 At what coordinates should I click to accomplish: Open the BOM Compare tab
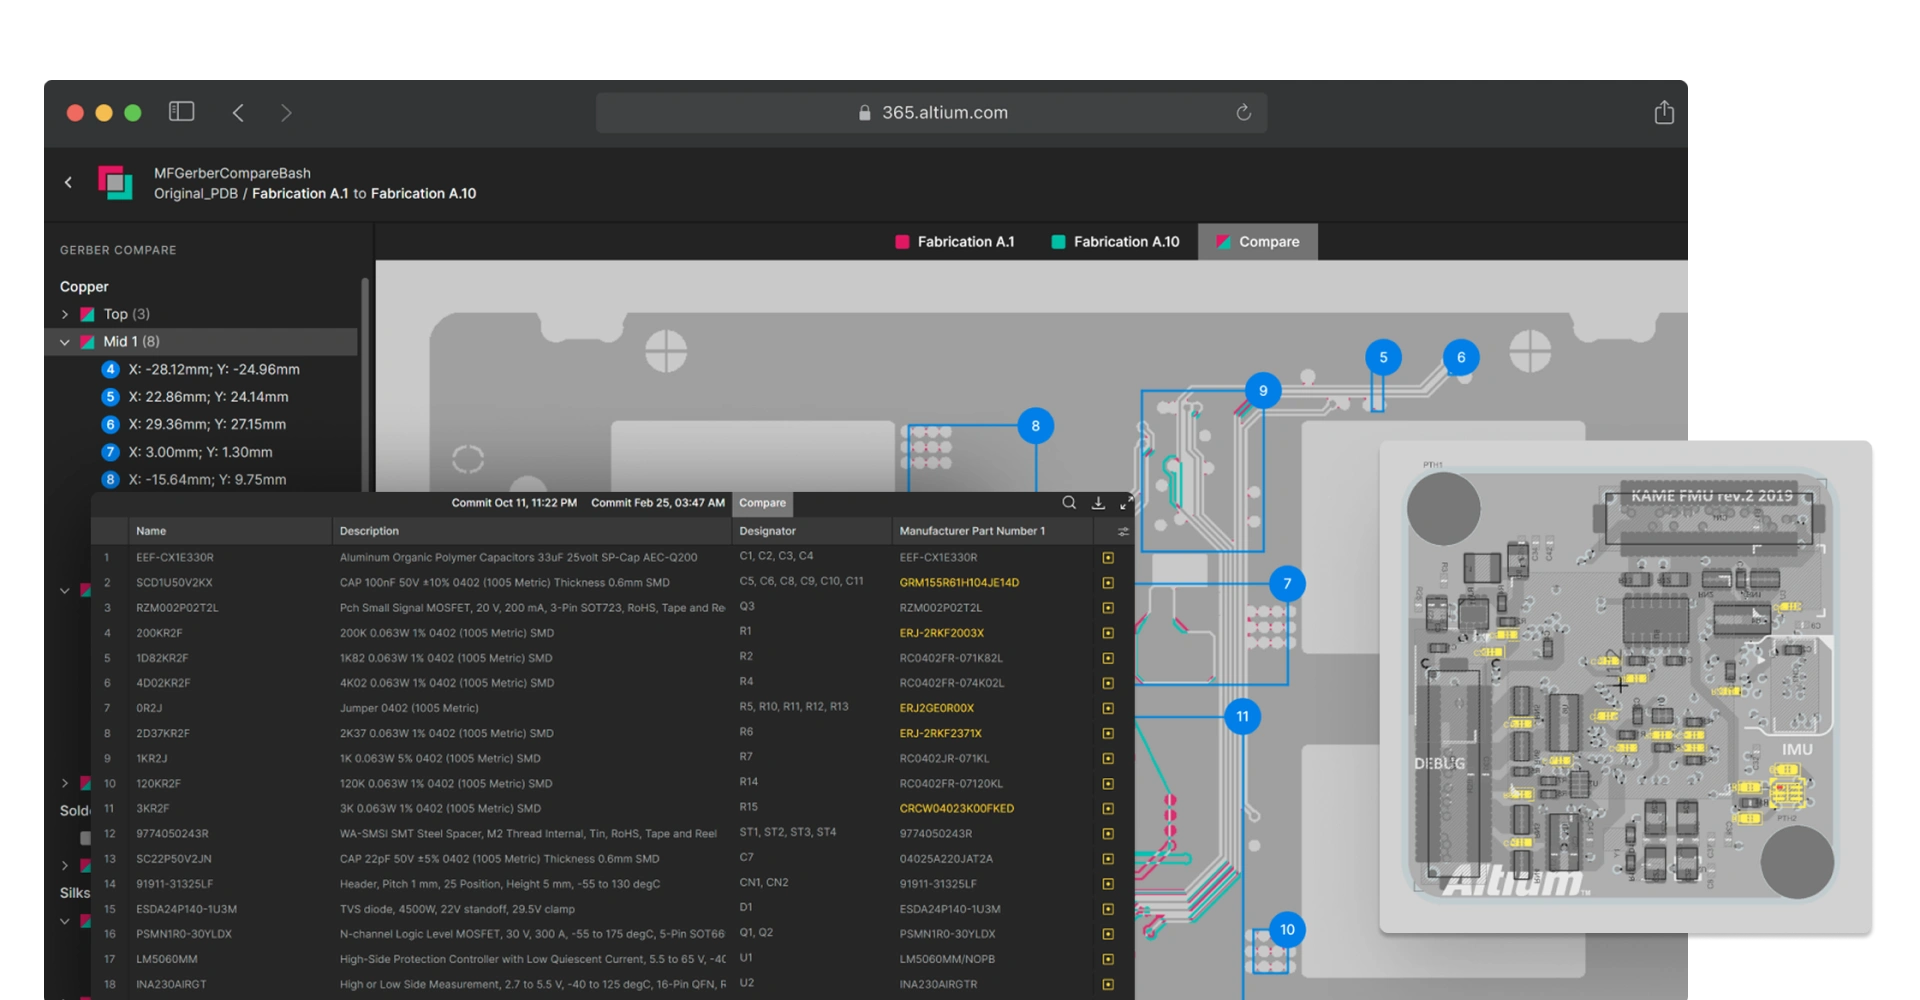tap(762, 503)
